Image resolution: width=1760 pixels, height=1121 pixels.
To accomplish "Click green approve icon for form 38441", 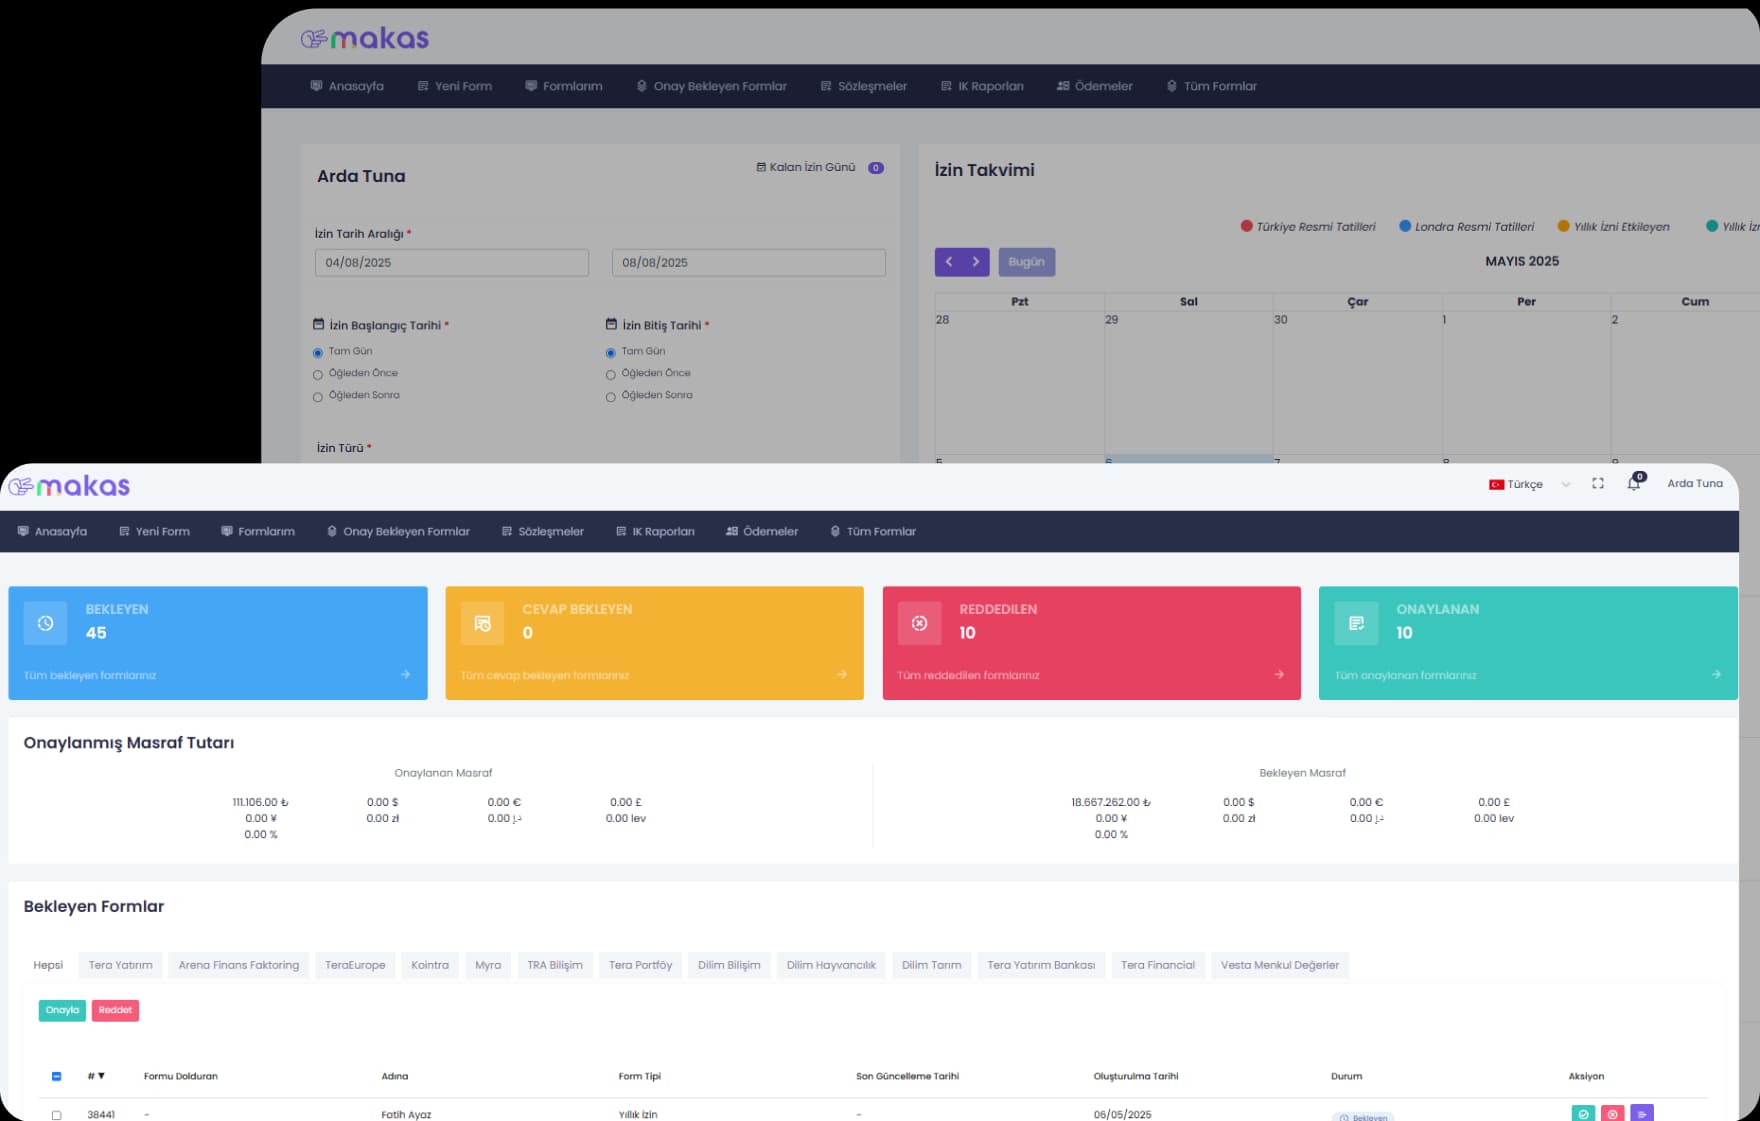I will tap(1583, 1113).
